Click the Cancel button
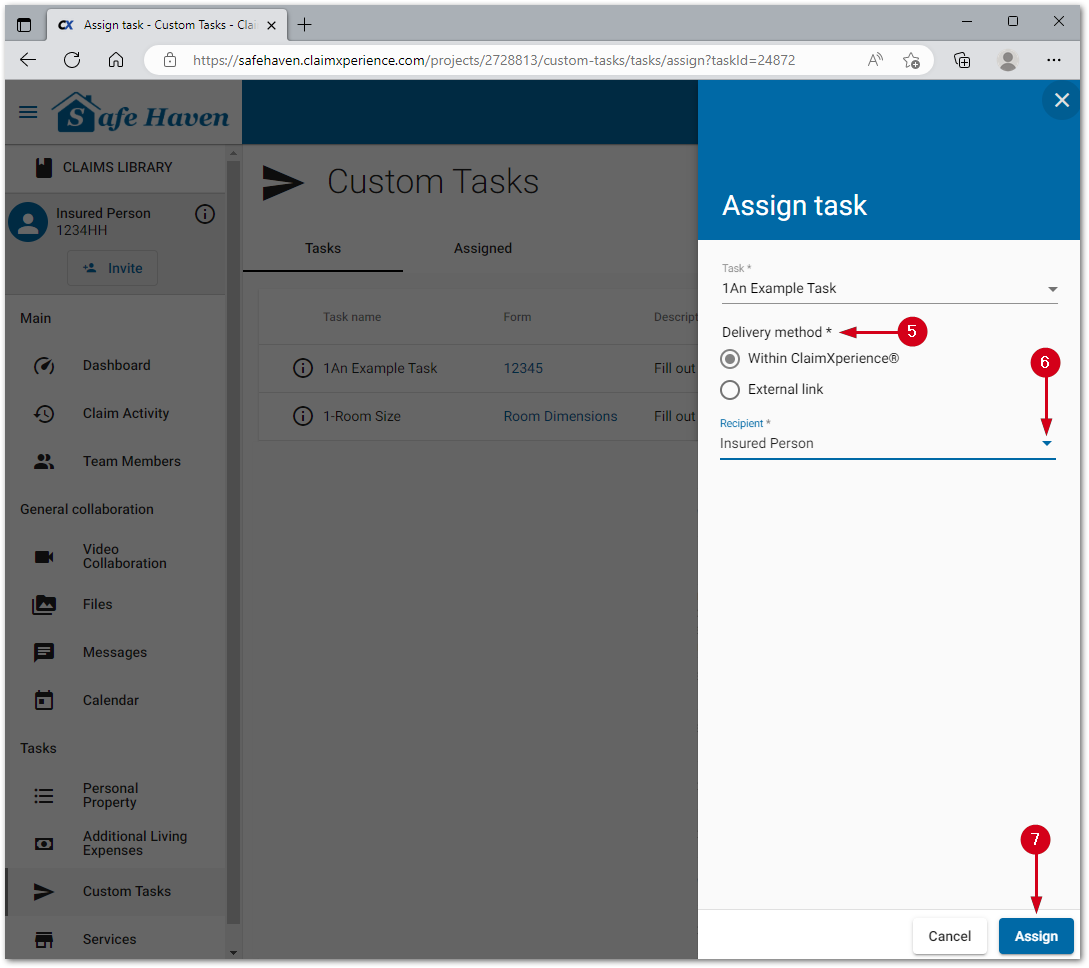The image size is (1089, 968). pos(949,936)
